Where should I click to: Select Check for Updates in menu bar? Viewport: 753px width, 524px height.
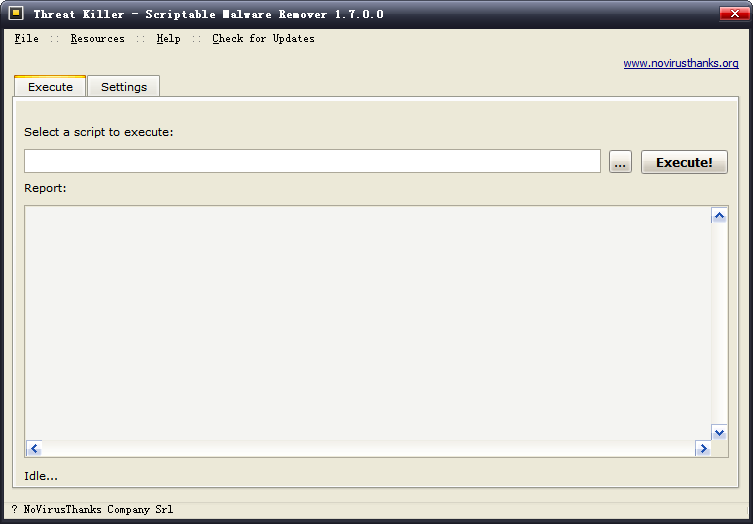point(263,39)
